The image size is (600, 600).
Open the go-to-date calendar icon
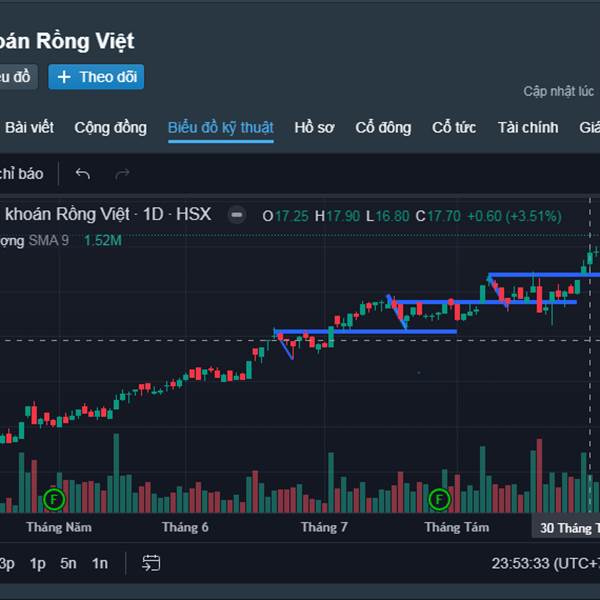click(151, 563)
